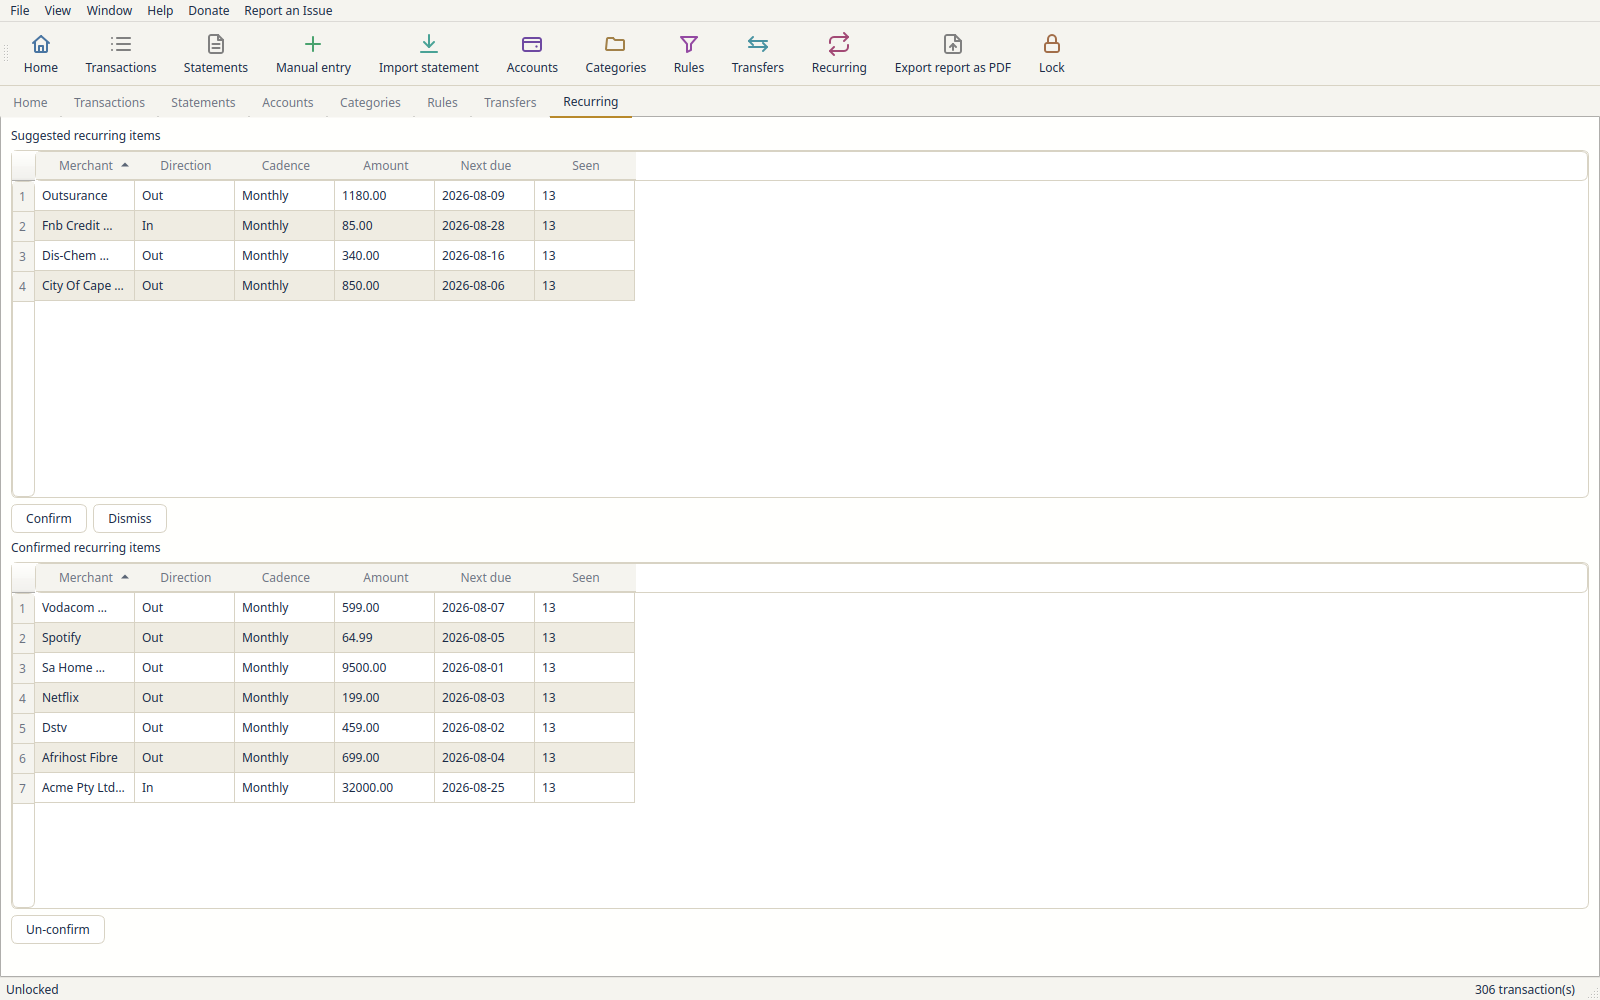Open the View menu

(58, 11)
